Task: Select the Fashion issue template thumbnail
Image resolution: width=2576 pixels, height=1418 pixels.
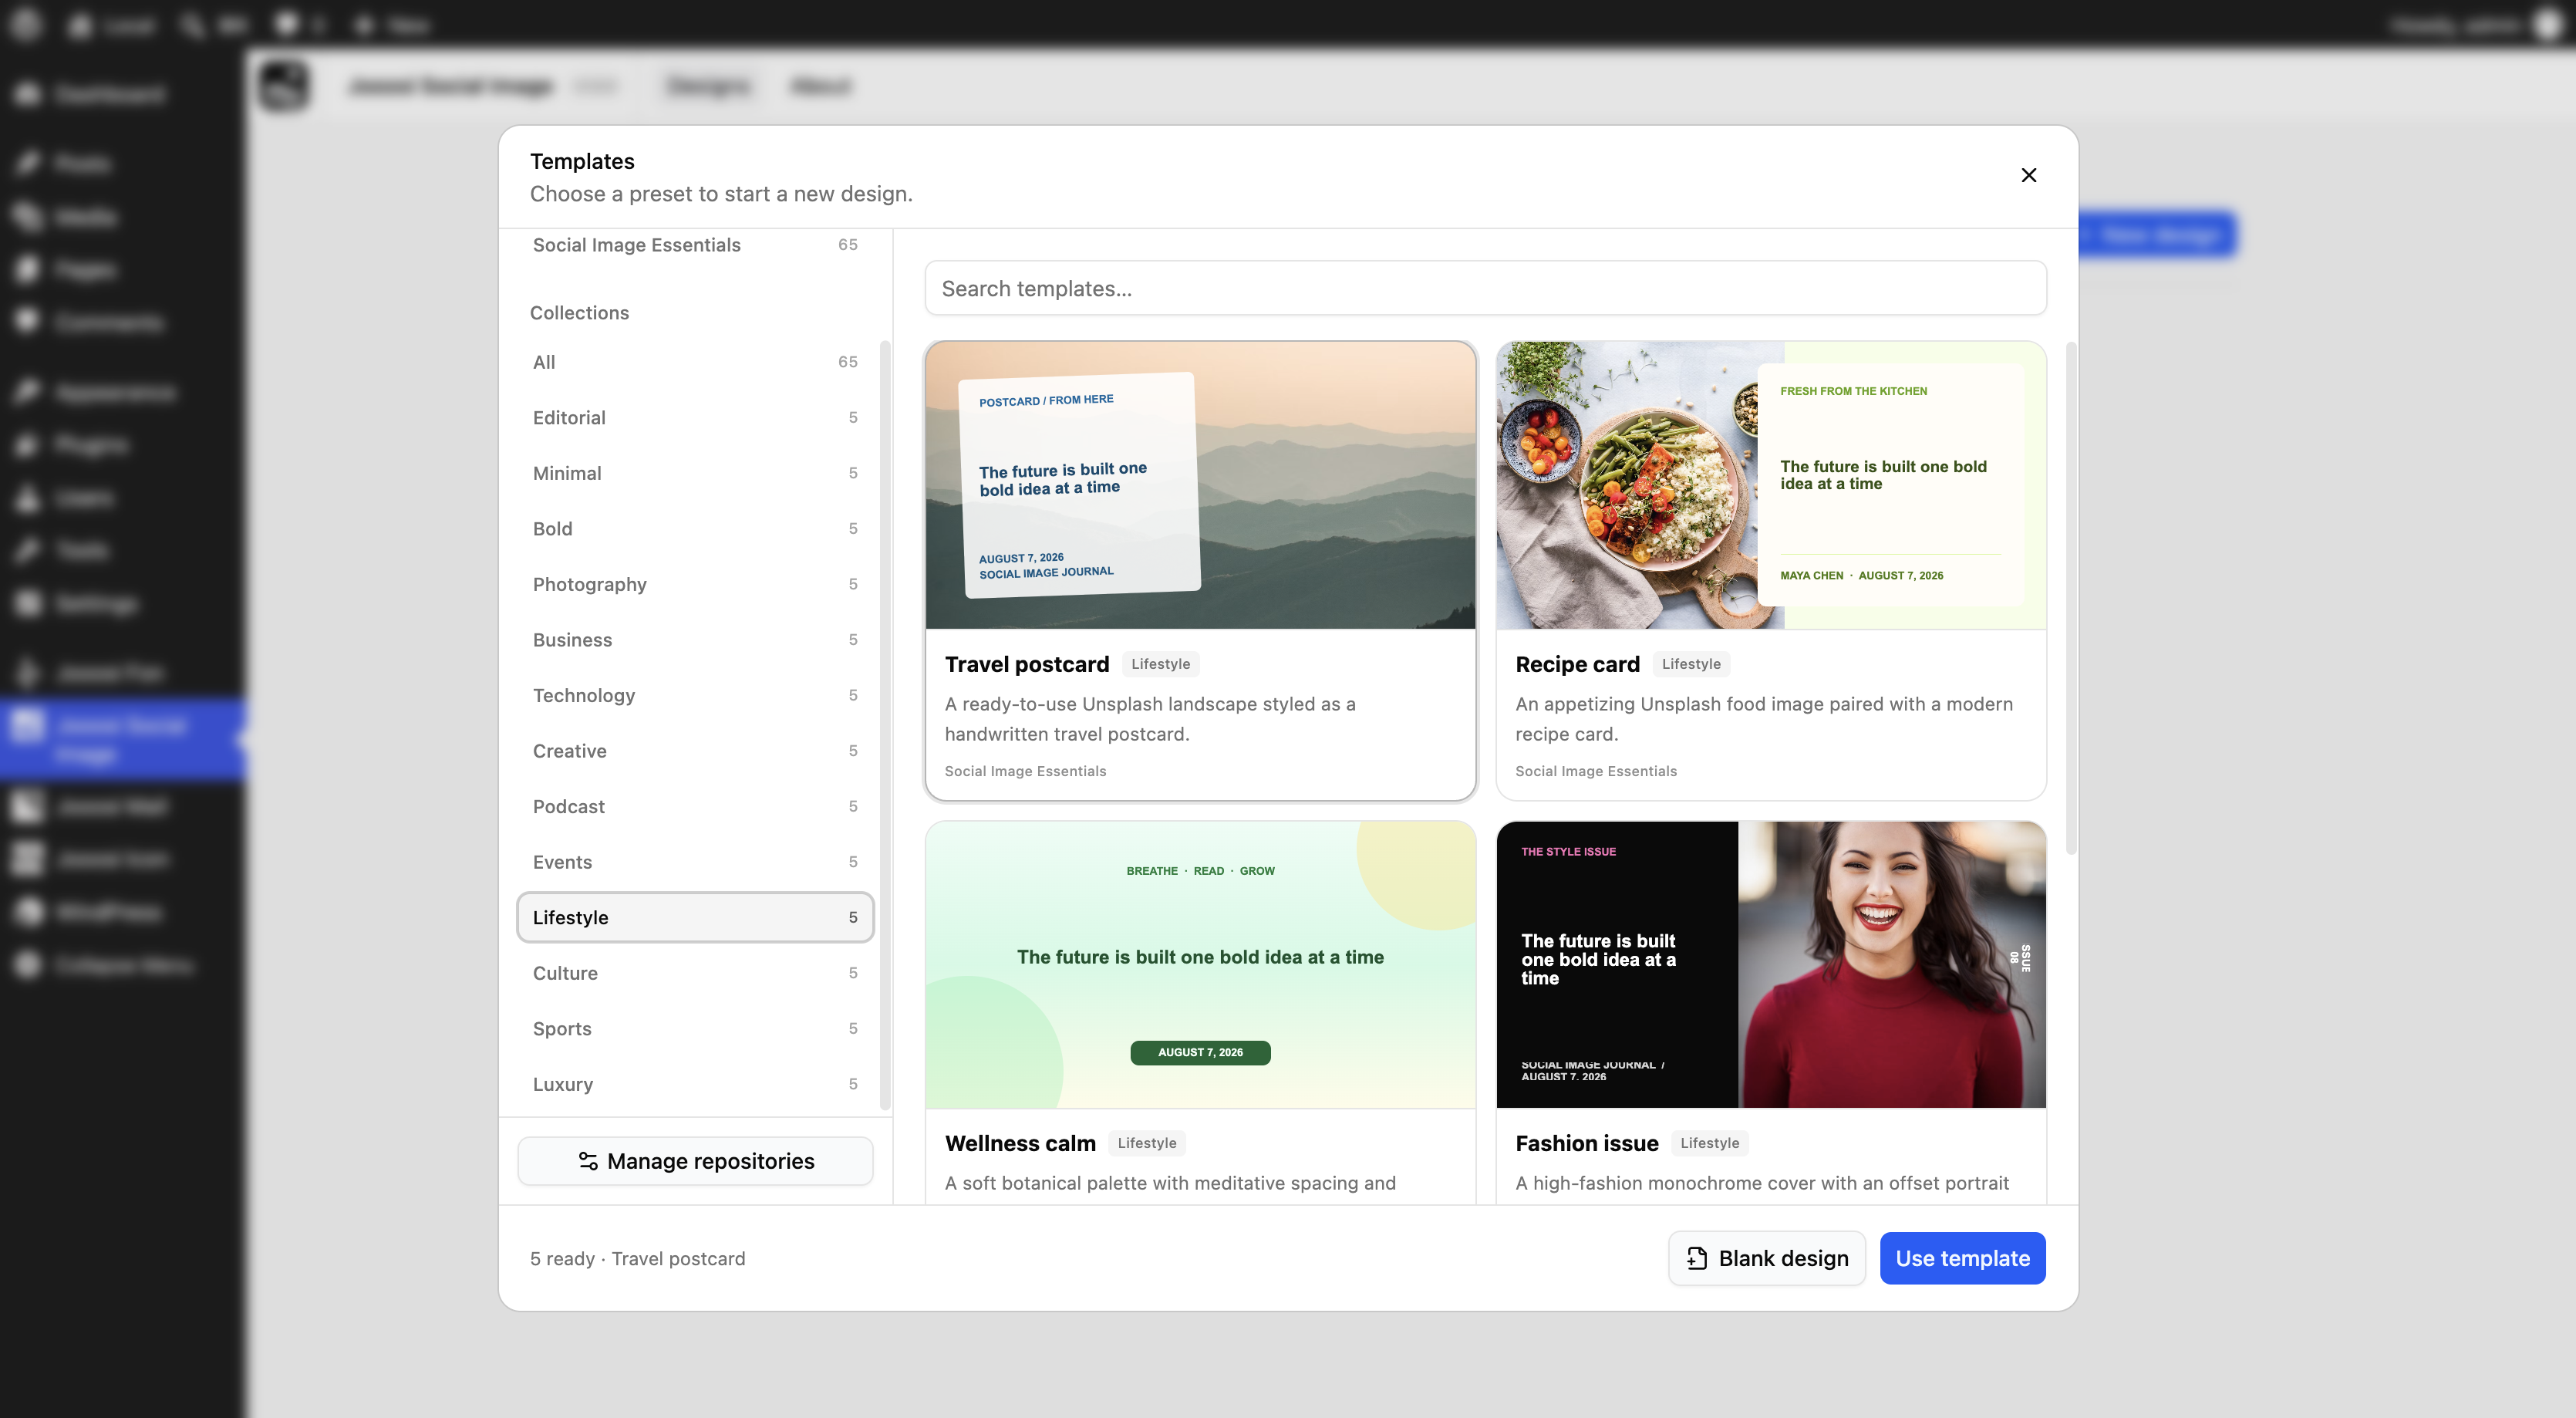Action: pyautogui.click(x=1771, y=965)
